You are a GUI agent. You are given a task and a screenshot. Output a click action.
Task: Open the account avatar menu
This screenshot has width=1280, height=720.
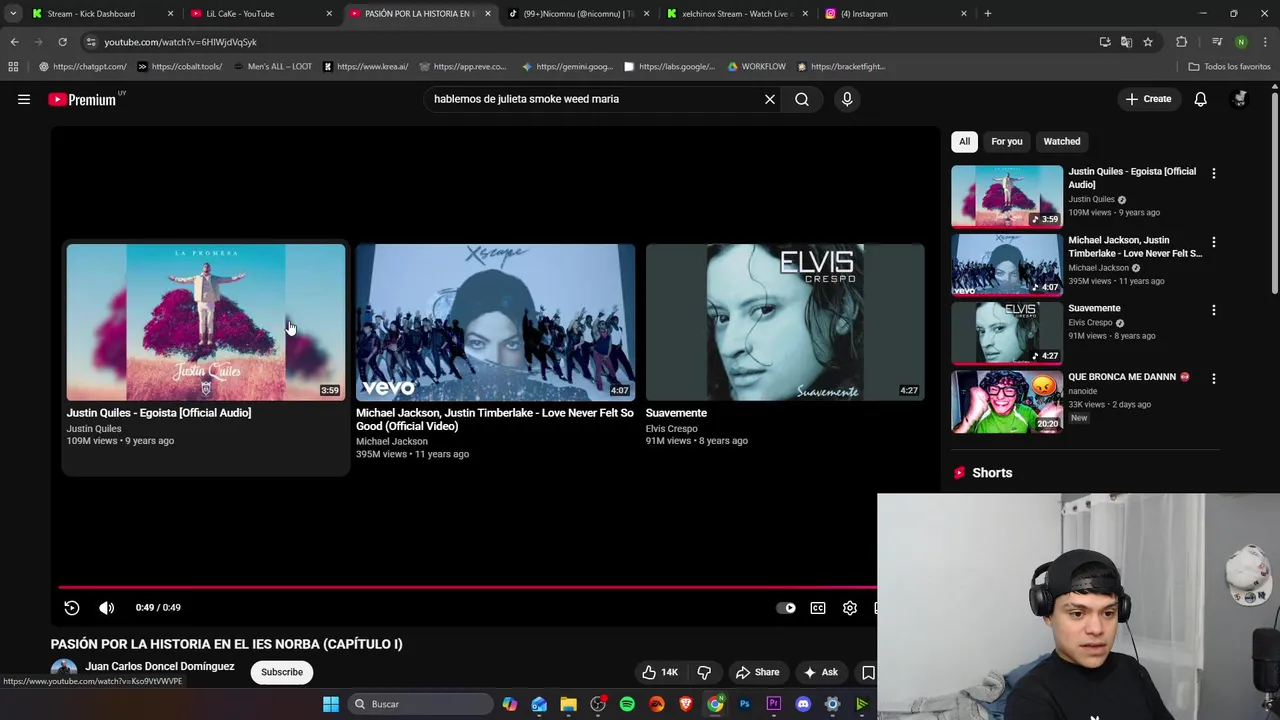[x=1240, y=99]
